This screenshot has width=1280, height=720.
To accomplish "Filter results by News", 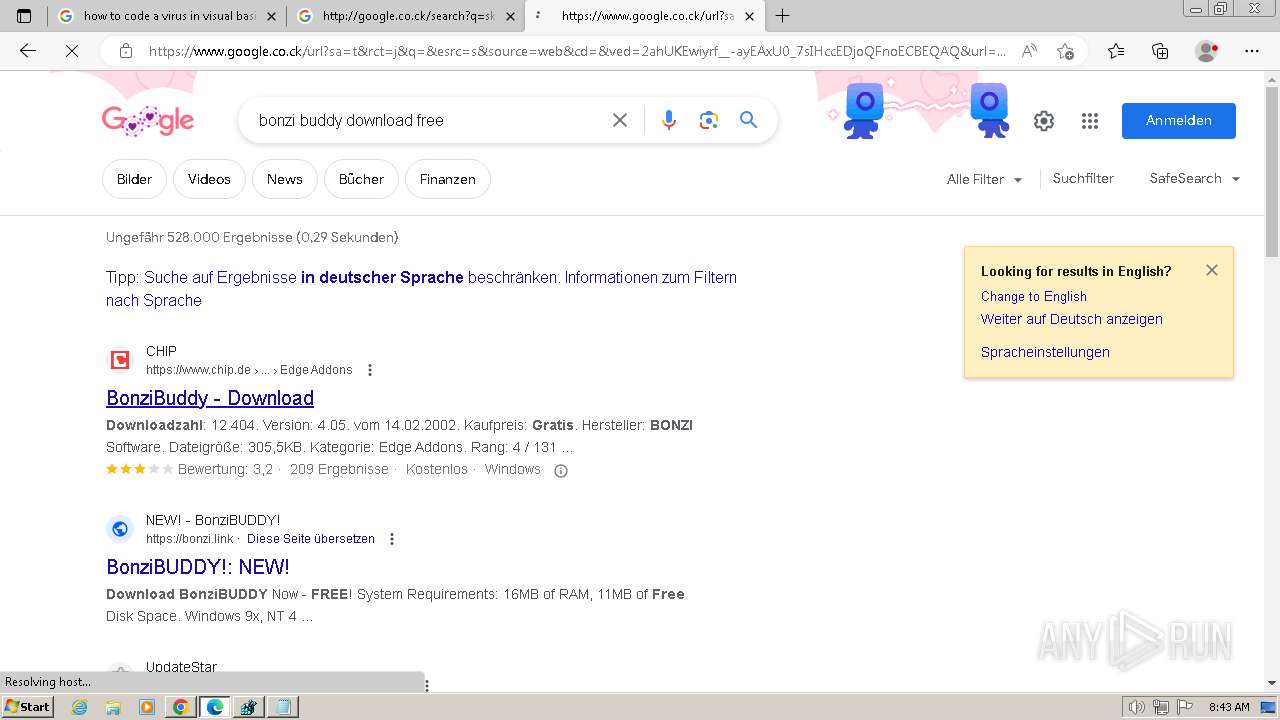I will (x=284, y=179).
